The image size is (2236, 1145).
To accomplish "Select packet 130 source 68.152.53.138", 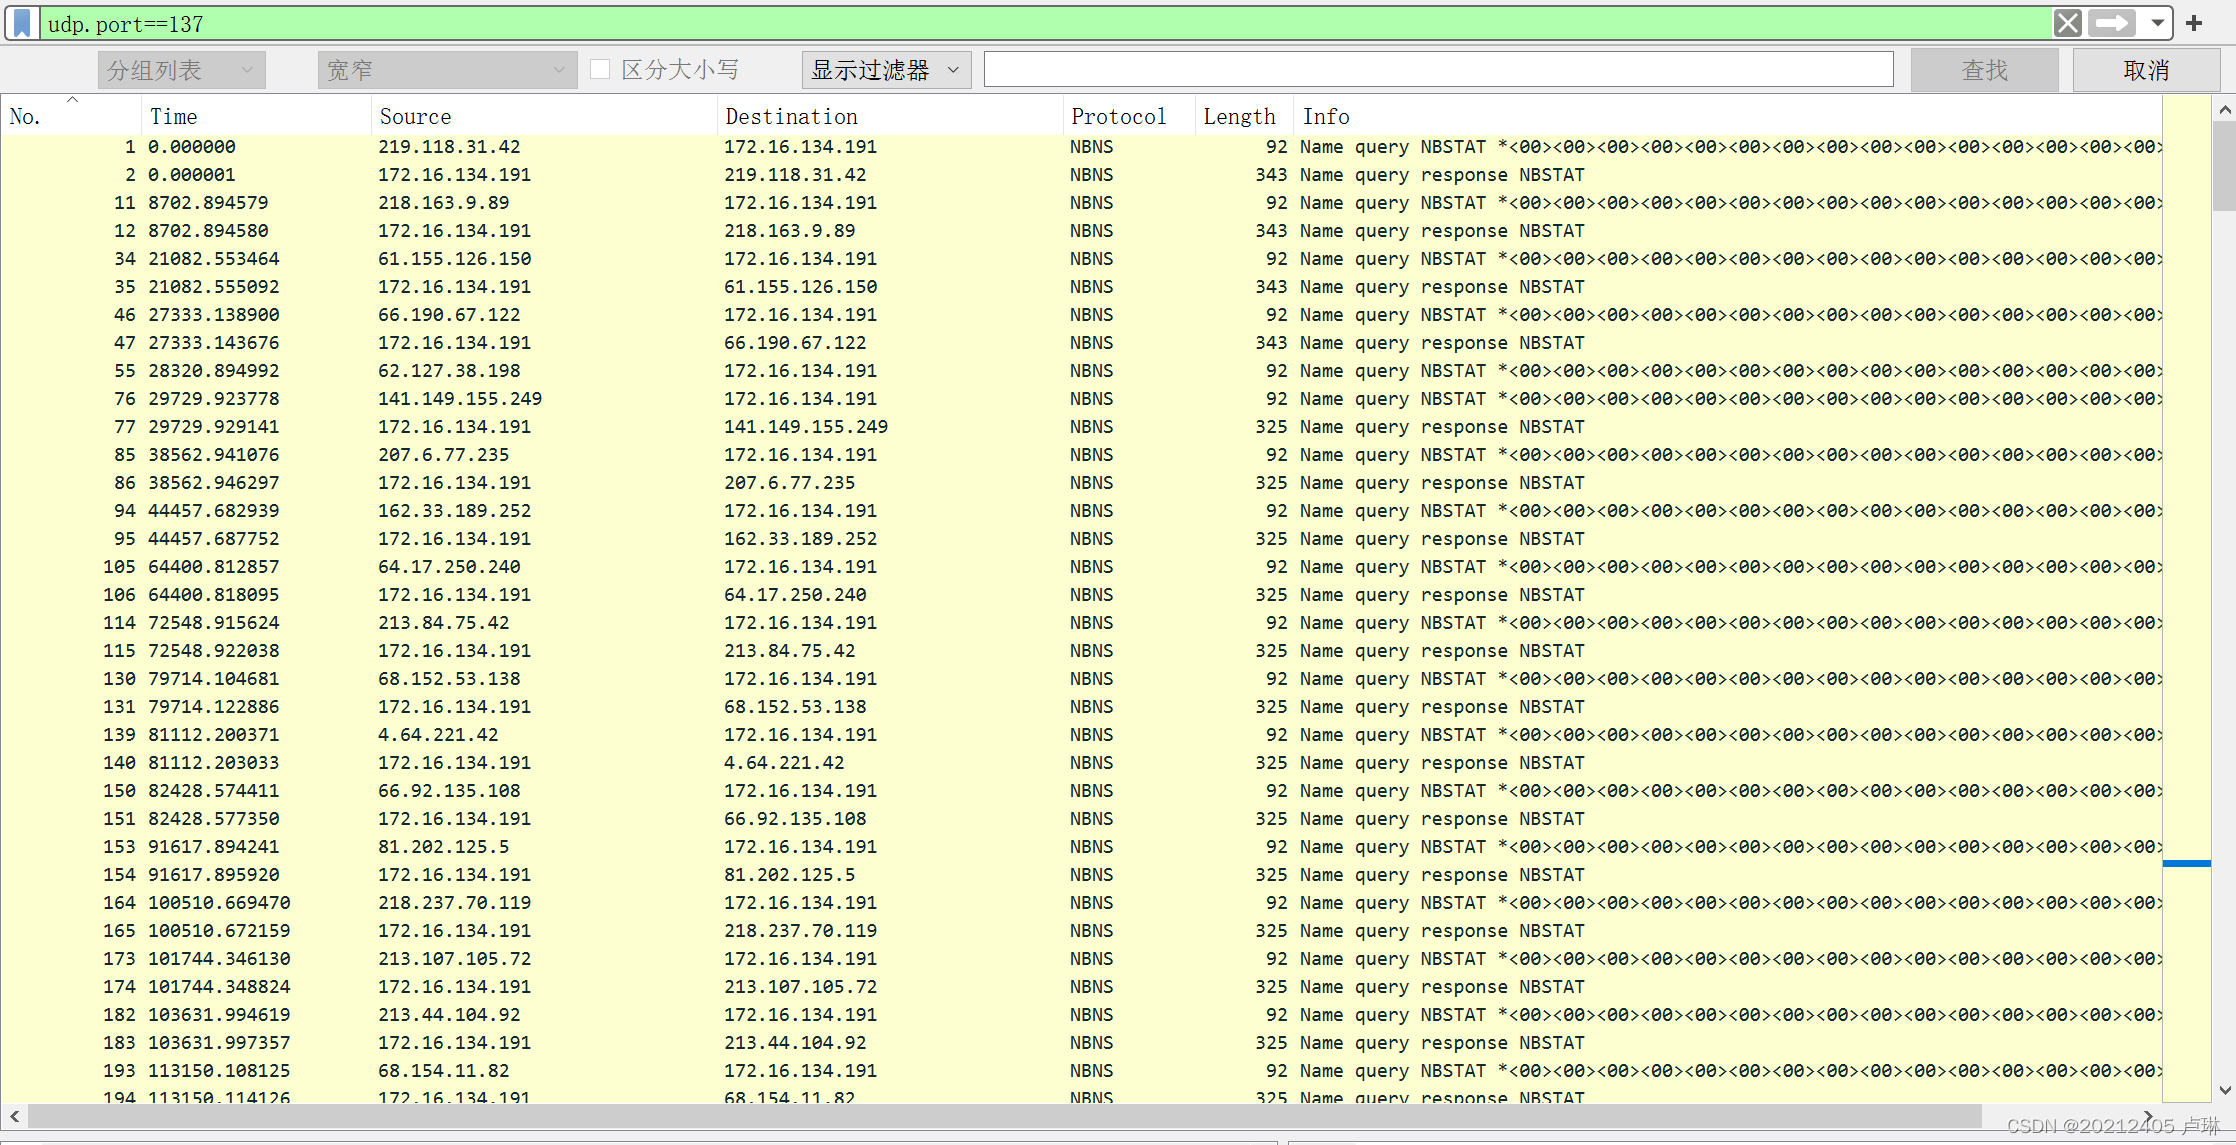I will (x=1081, y=679).
